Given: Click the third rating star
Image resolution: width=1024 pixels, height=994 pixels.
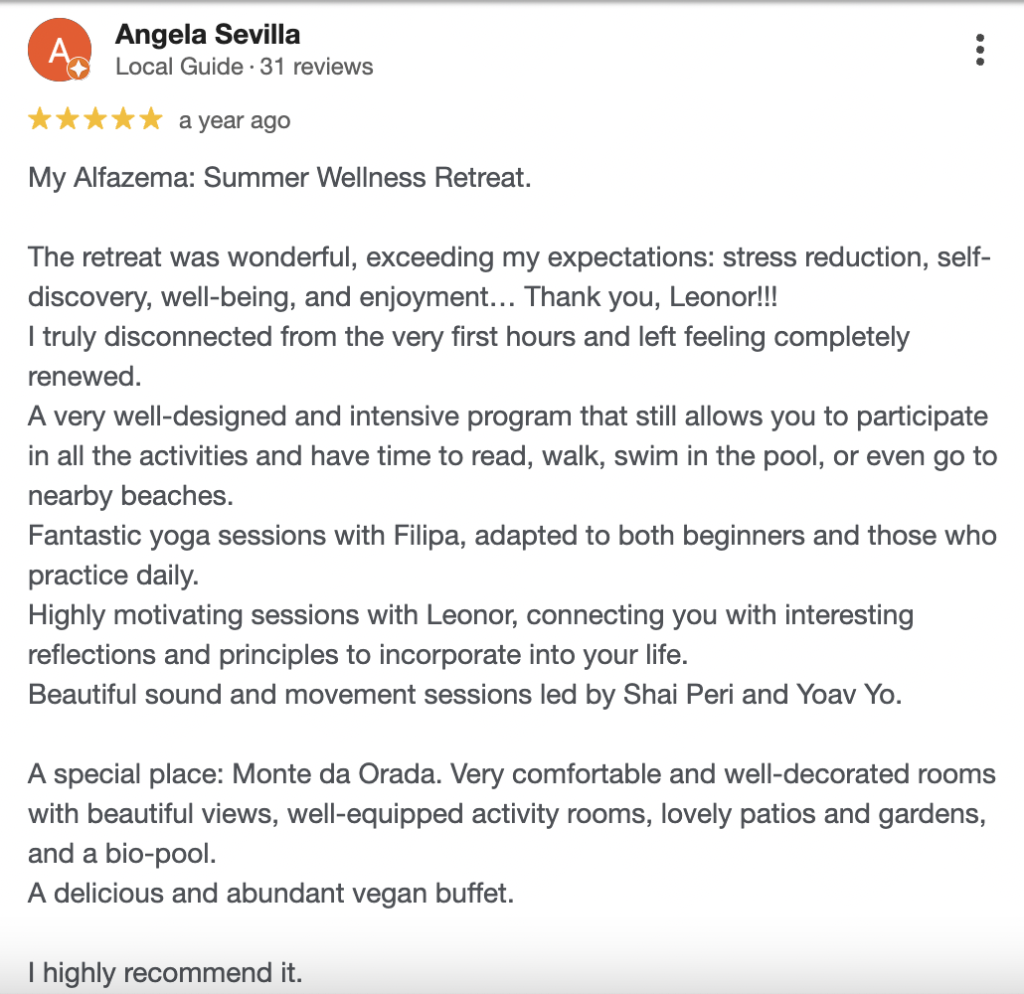Looking at the screenshot, I should (95, 120).
